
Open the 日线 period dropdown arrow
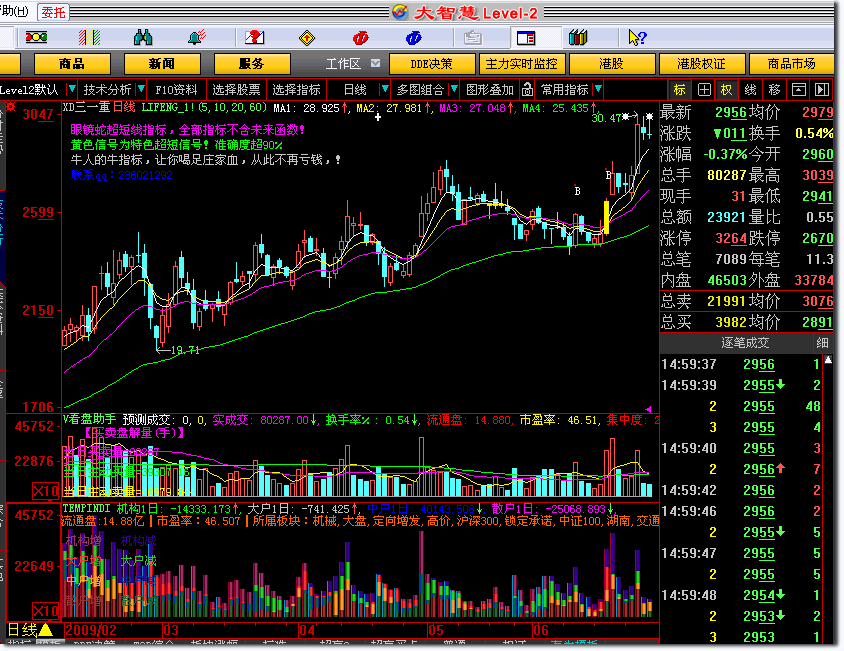[x=384, y=89]
